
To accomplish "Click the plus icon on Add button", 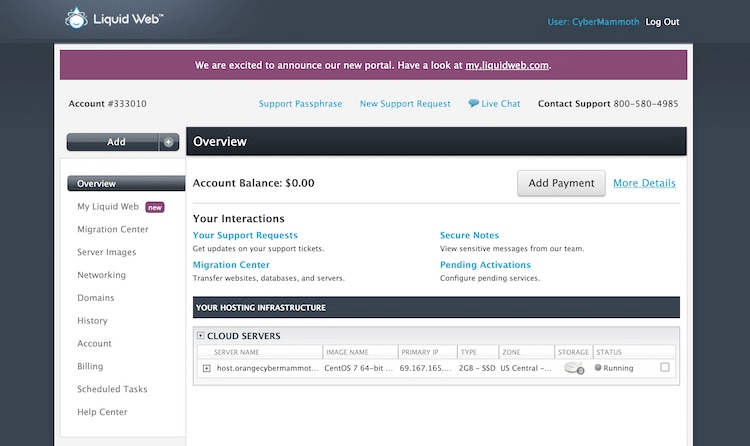I will tap(168, 142).
